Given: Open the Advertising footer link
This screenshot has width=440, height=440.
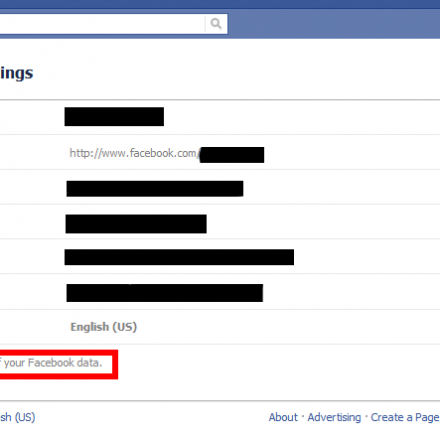Looking at the screenshot, I should coord(334,417).
